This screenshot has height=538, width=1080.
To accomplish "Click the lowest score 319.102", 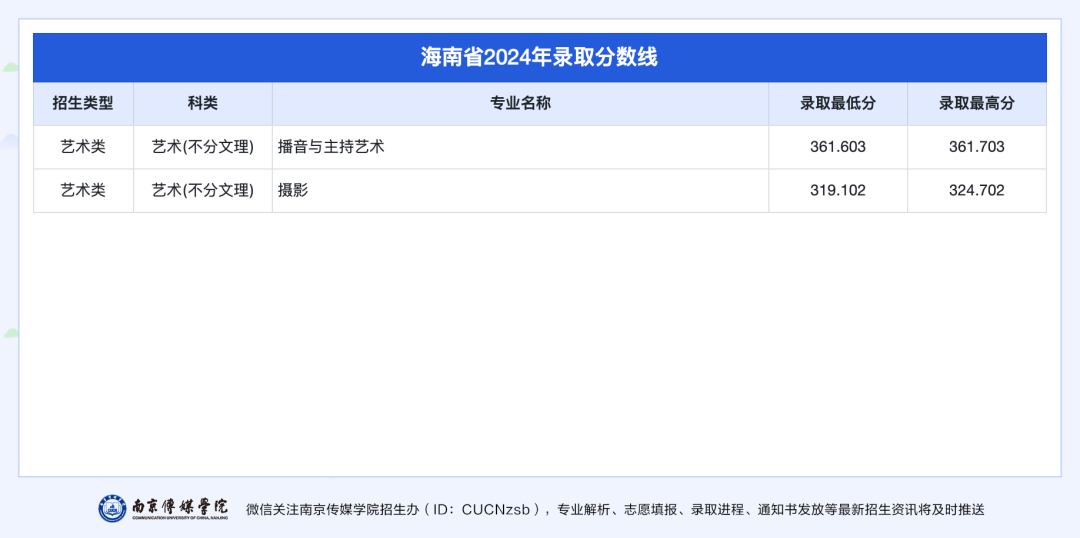I will pos(838,190).
